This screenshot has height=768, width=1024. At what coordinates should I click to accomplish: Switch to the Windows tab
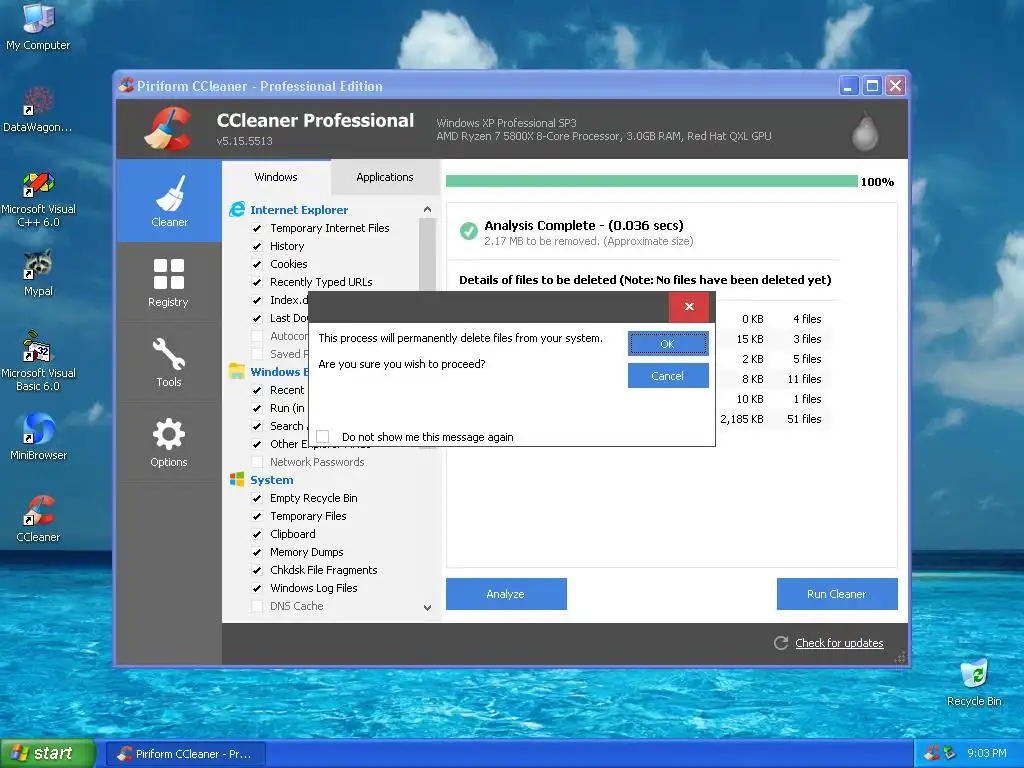[276, 177]
